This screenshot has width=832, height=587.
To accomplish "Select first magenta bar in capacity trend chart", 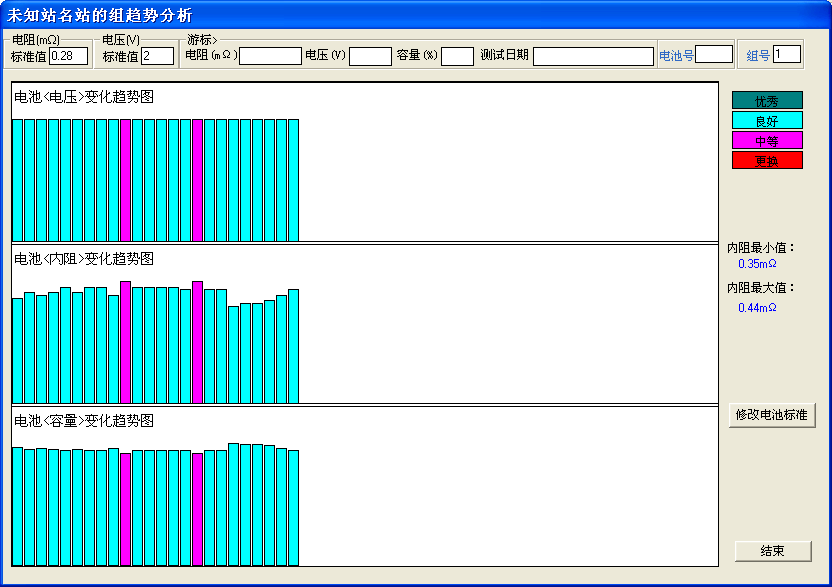I will pyautogui.click(x=125, y=510).
